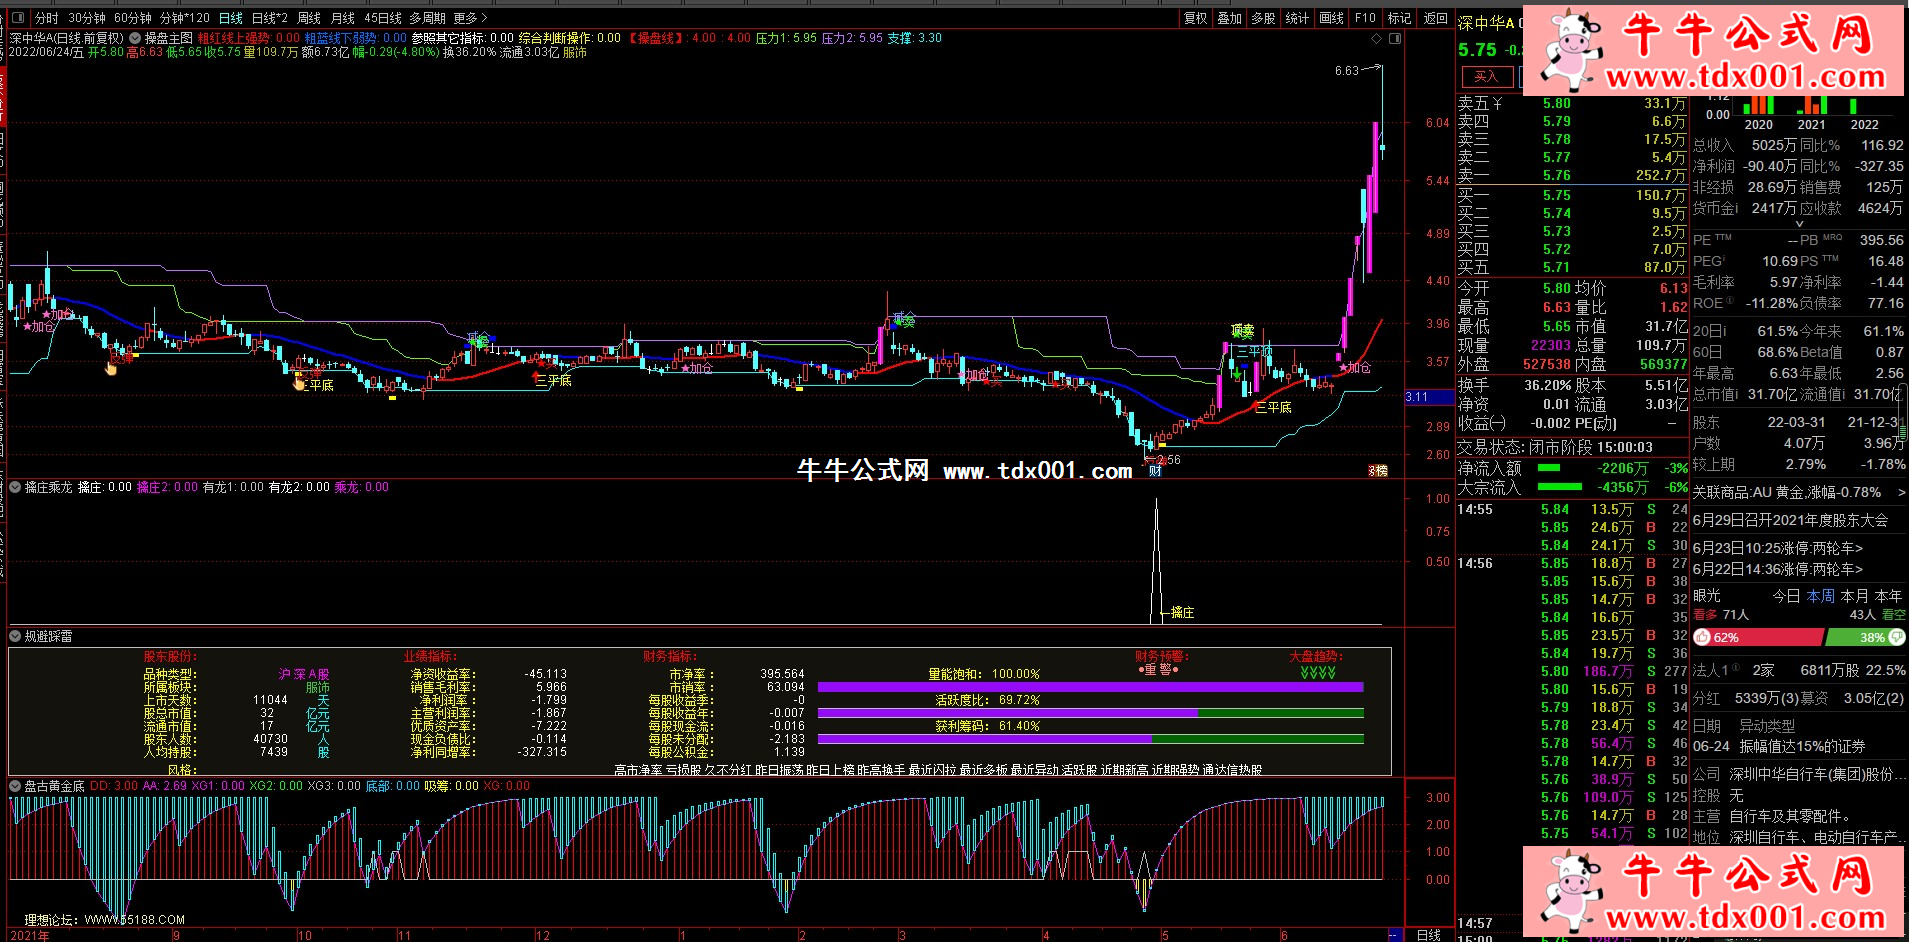Image resolution: width=1909 pixels, height=942 pixels.
Task: Click the diamond icon at chart top-right
Action: pyautogui.click(x=1377, y=38)
